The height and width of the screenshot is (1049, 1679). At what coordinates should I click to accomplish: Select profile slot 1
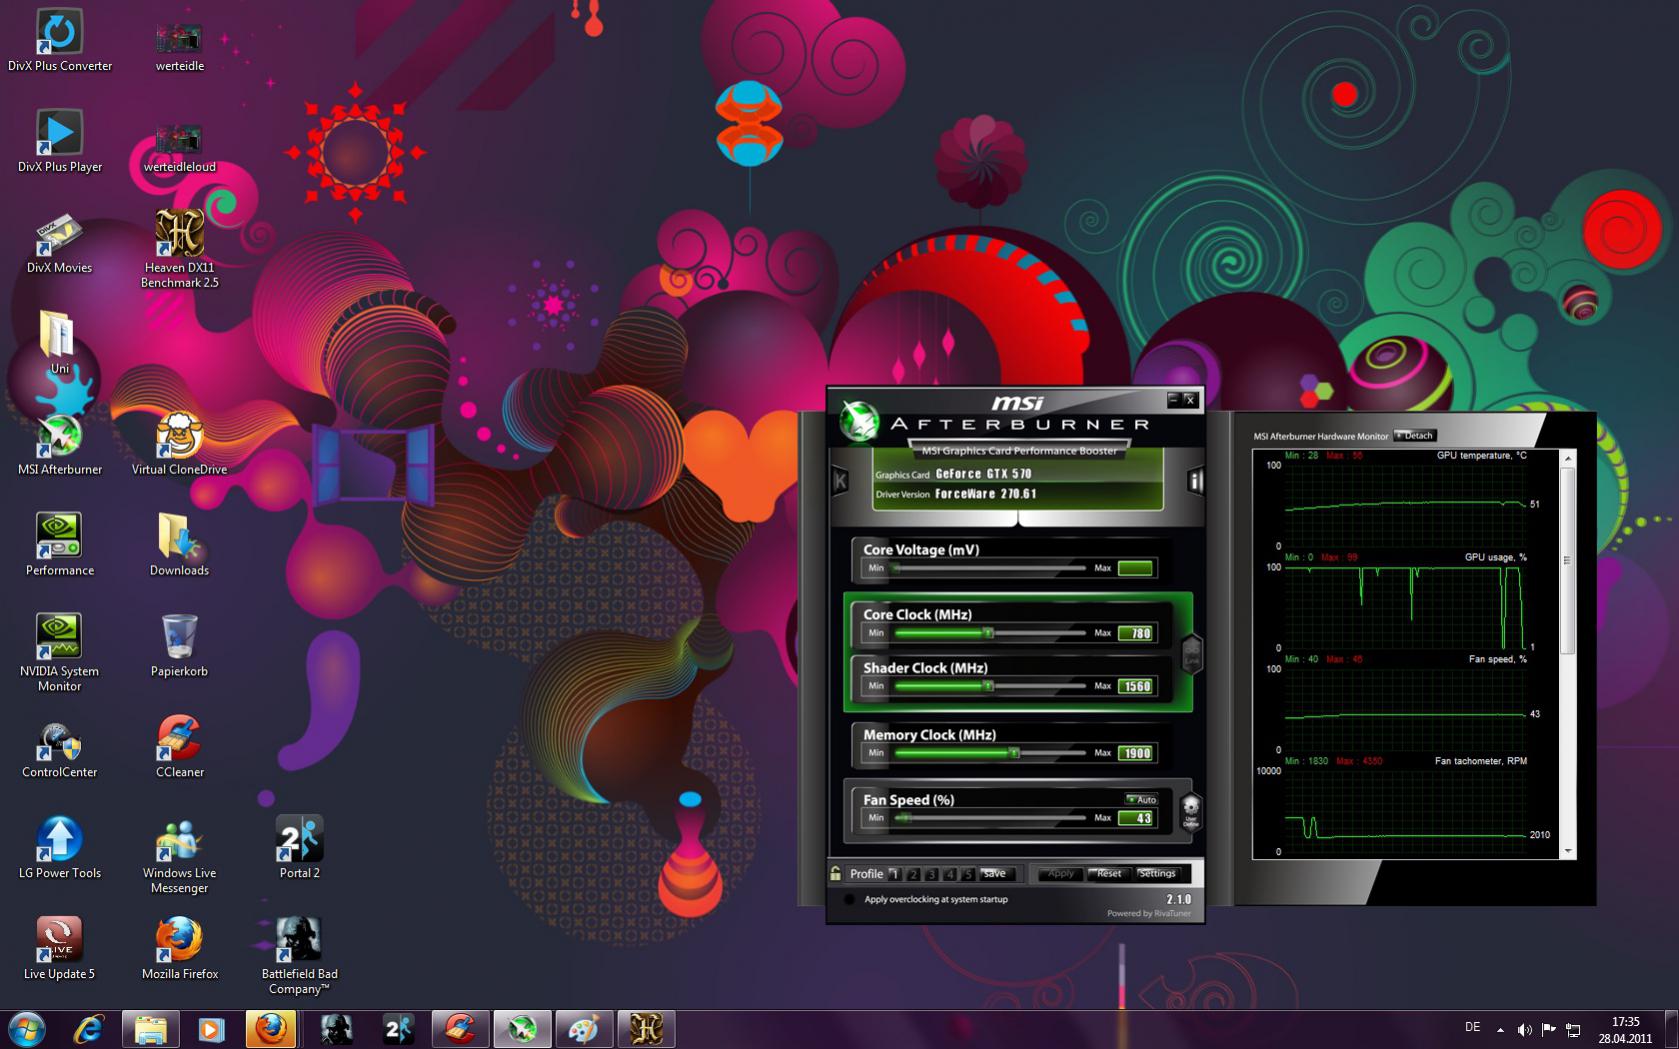tap(895, 874)
